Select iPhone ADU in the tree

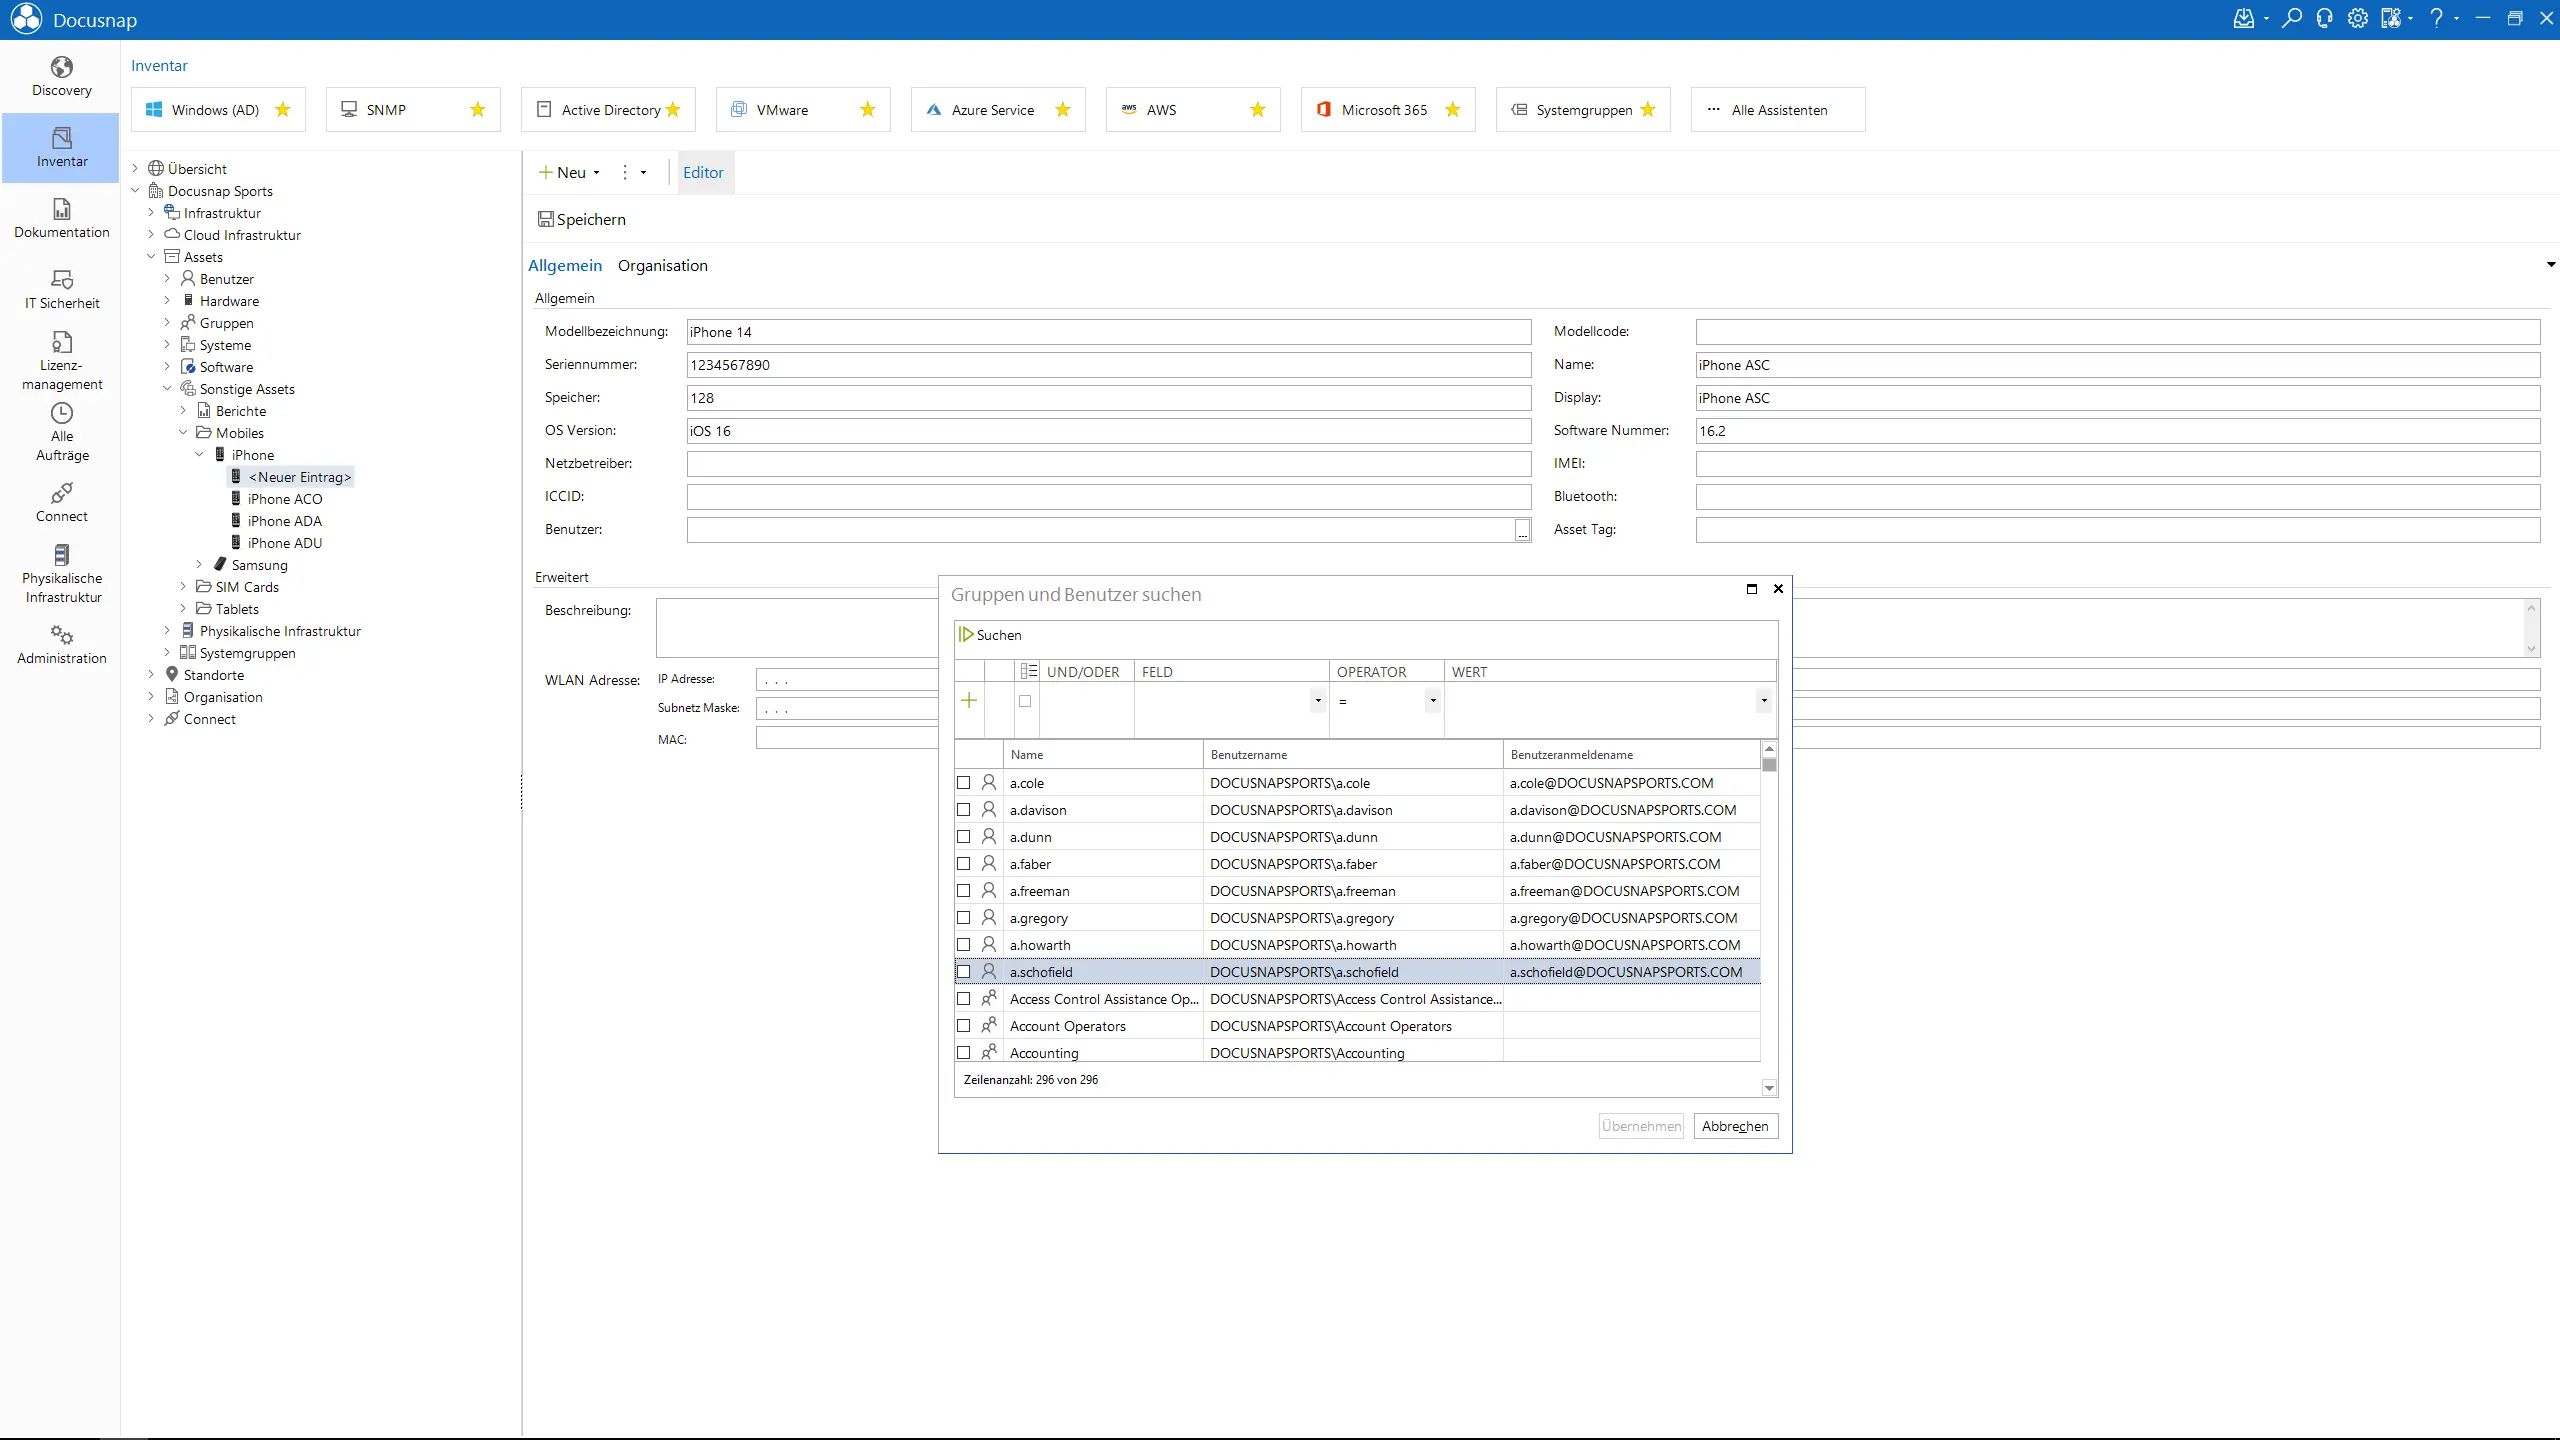(285, 543)
